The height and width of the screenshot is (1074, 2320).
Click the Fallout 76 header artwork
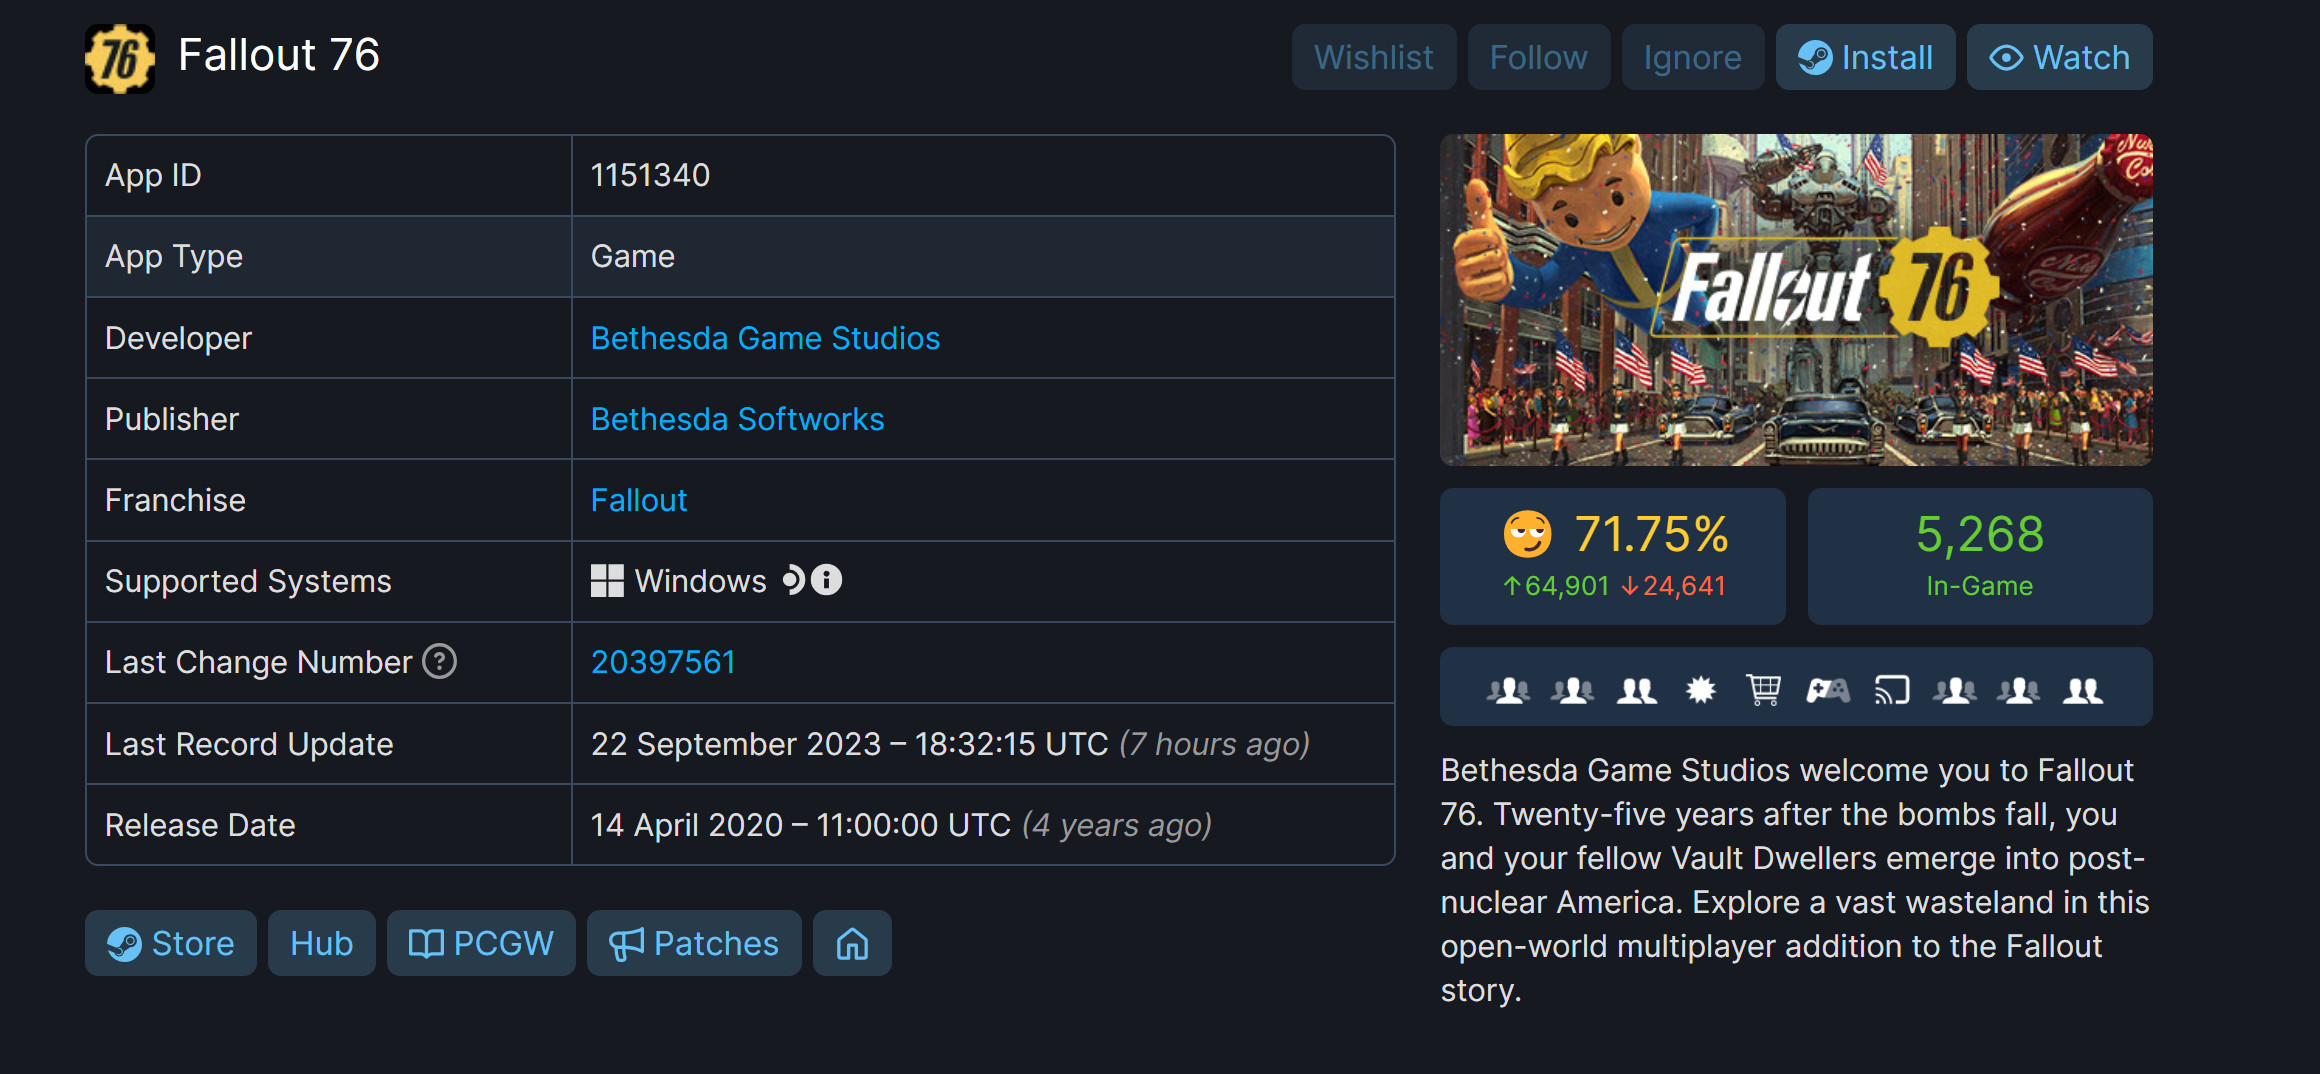coord(1796,300)
